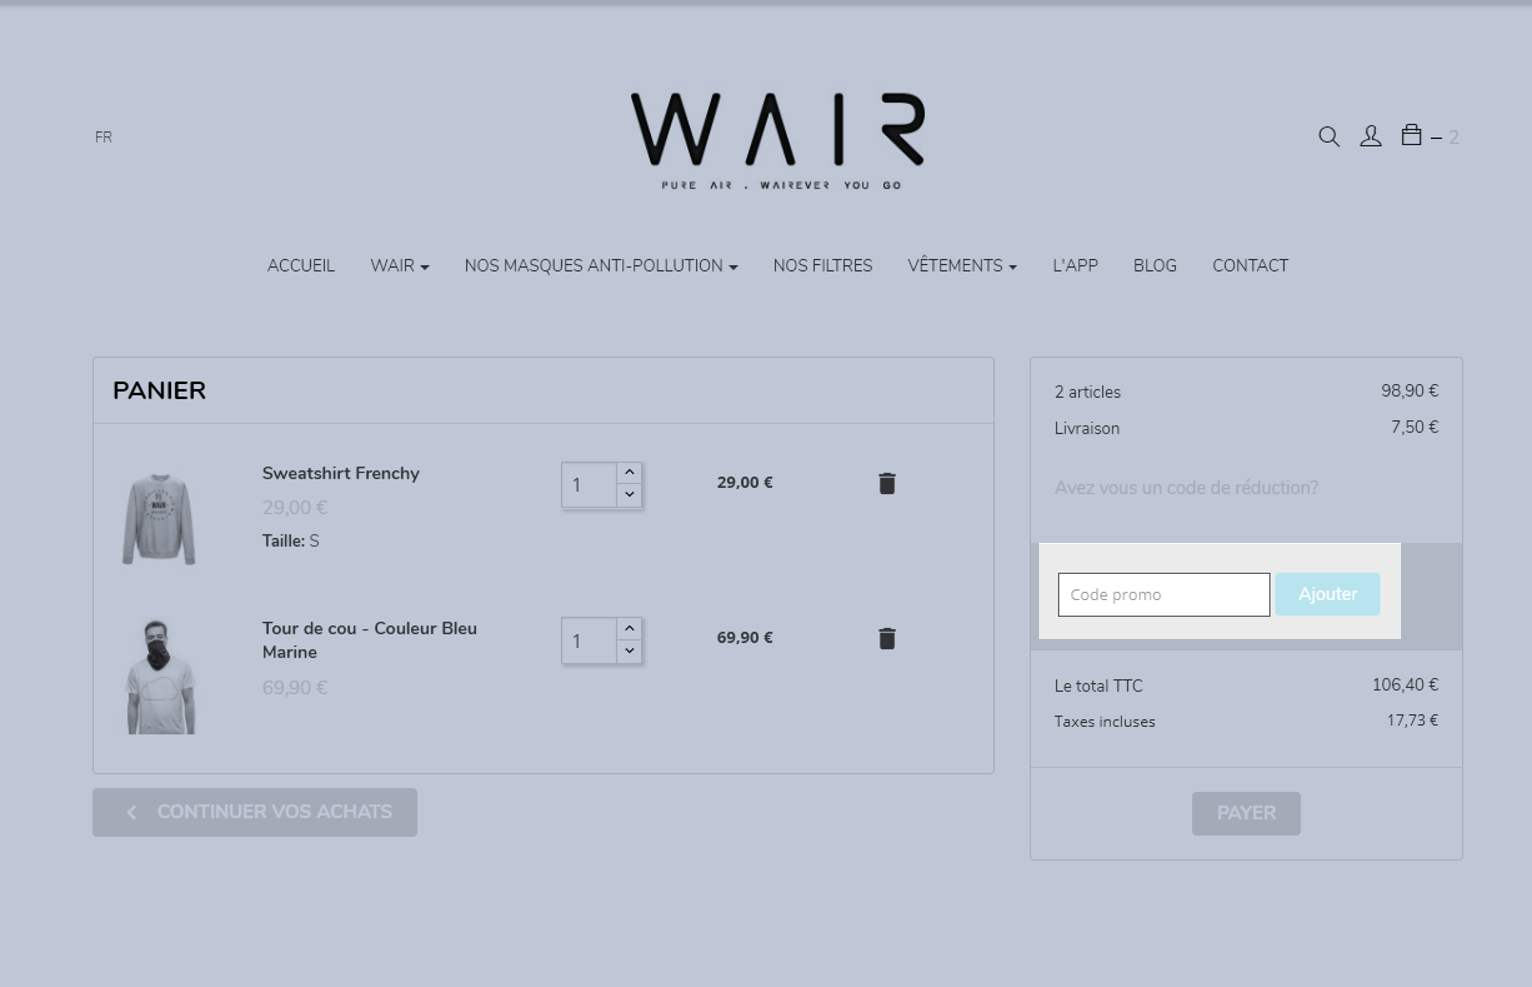This screenshot has height=987, width=1532.
Task: Click the Code promo input field
Action: coord(1163,594)
